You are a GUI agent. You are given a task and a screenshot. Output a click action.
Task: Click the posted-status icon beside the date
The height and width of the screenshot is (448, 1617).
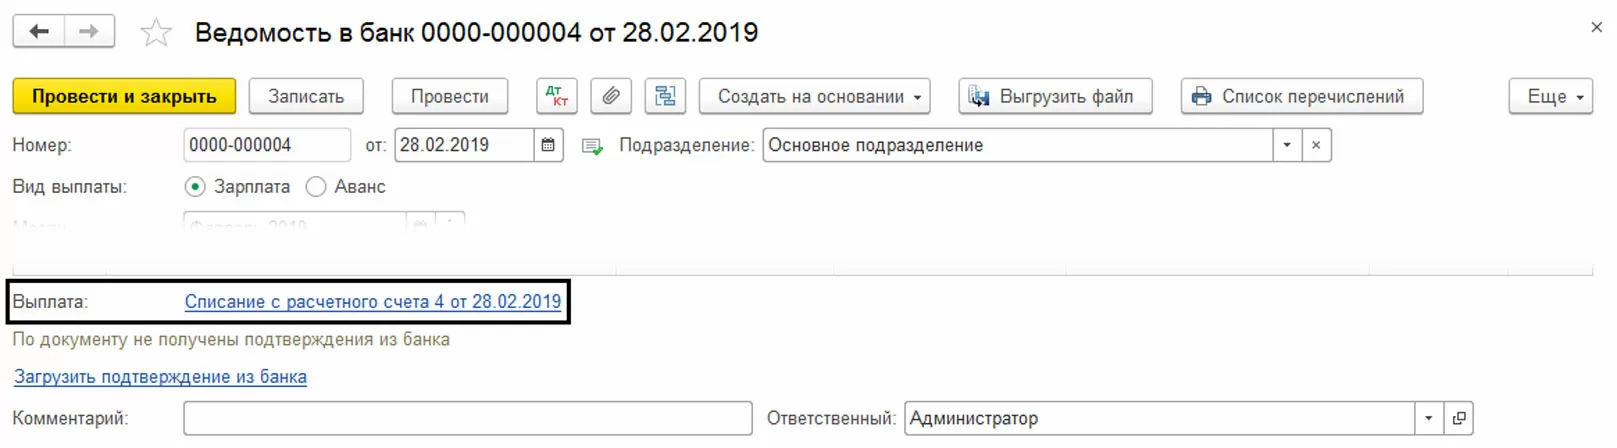[x=592, y=146]
